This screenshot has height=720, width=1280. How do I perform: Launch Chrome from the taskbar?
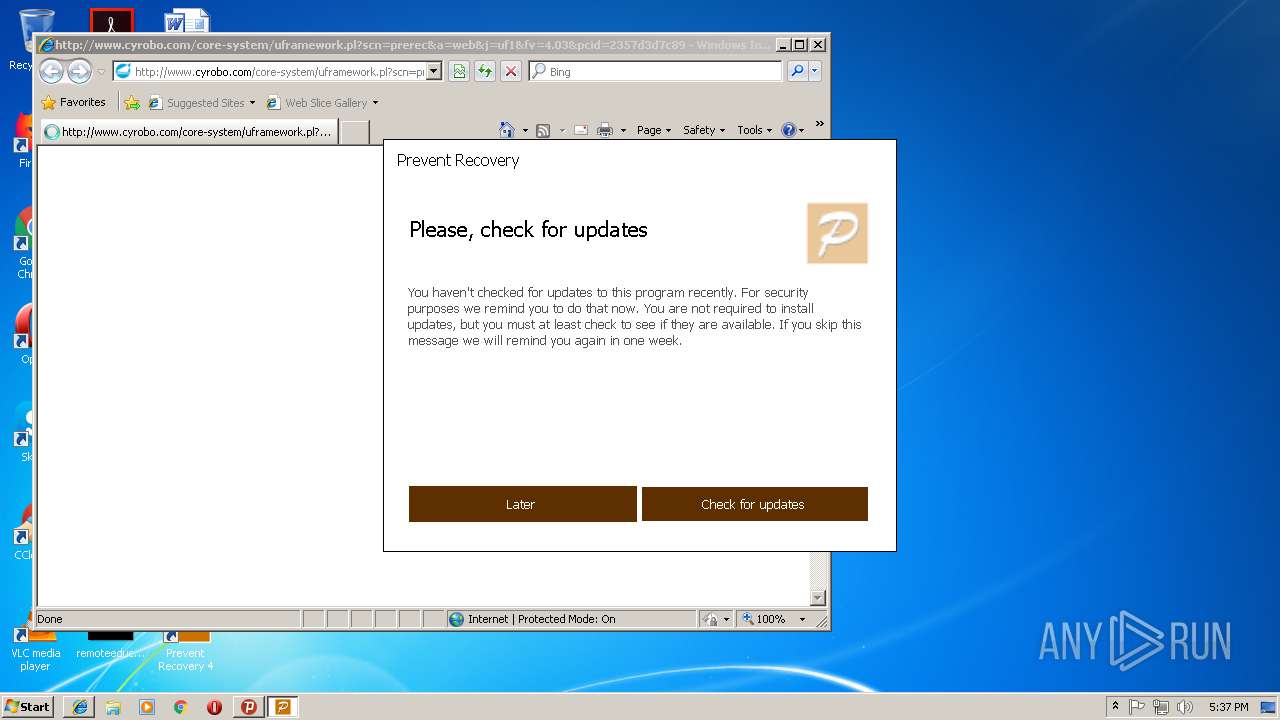tap(180, 706)
